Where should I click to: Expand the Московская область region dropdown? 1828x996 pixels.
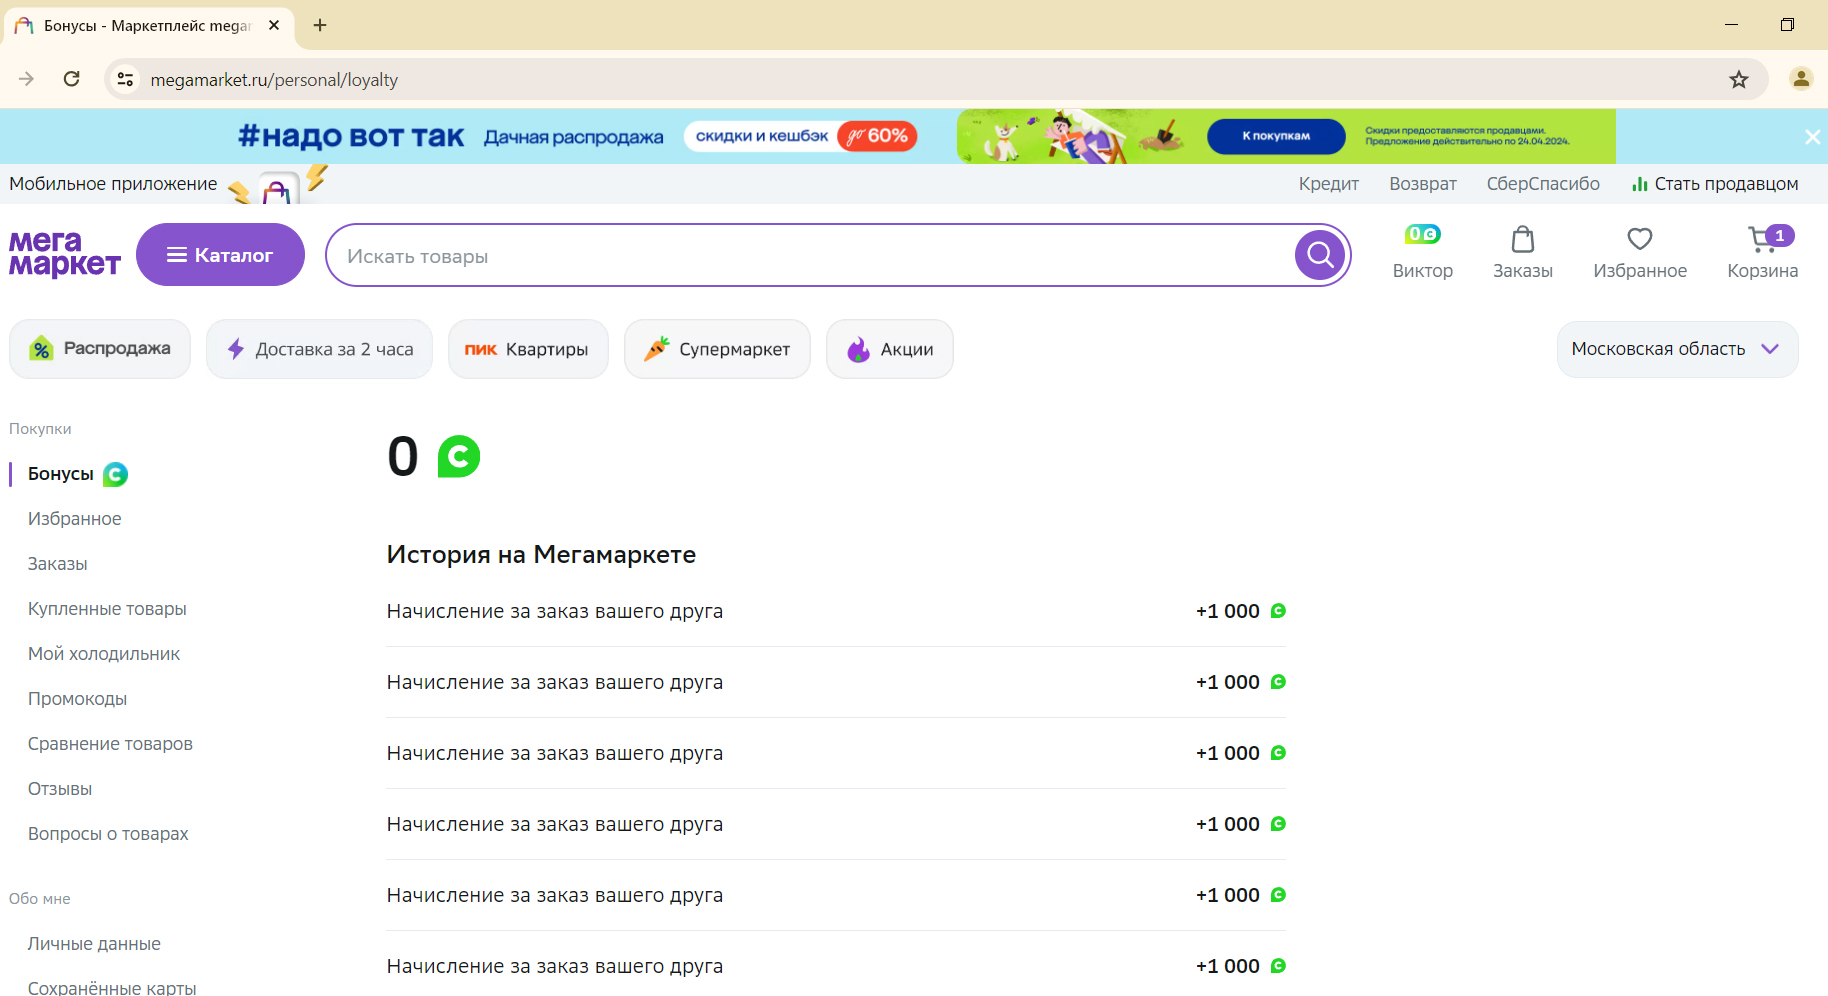1677,349
